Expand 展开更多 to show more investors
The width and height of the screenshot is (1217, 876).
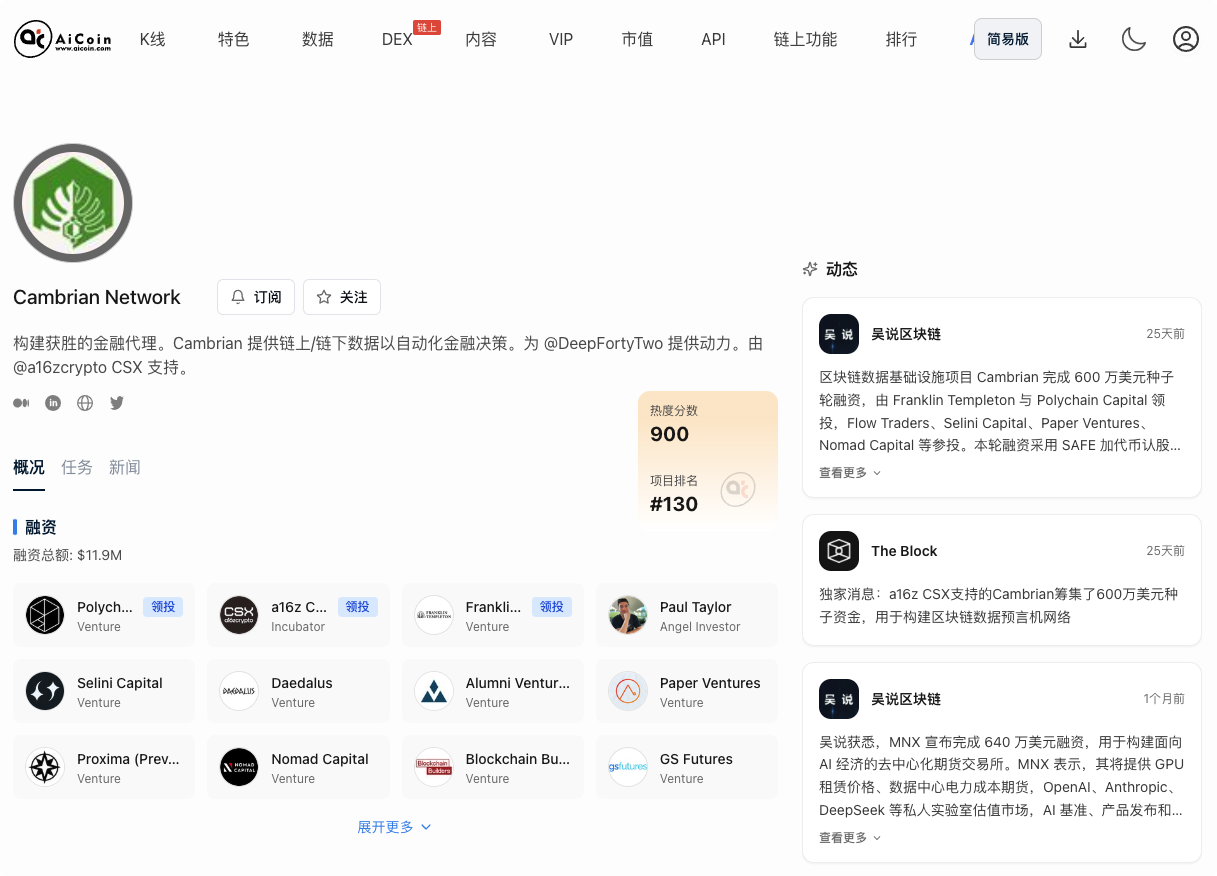tap(394, 827)
